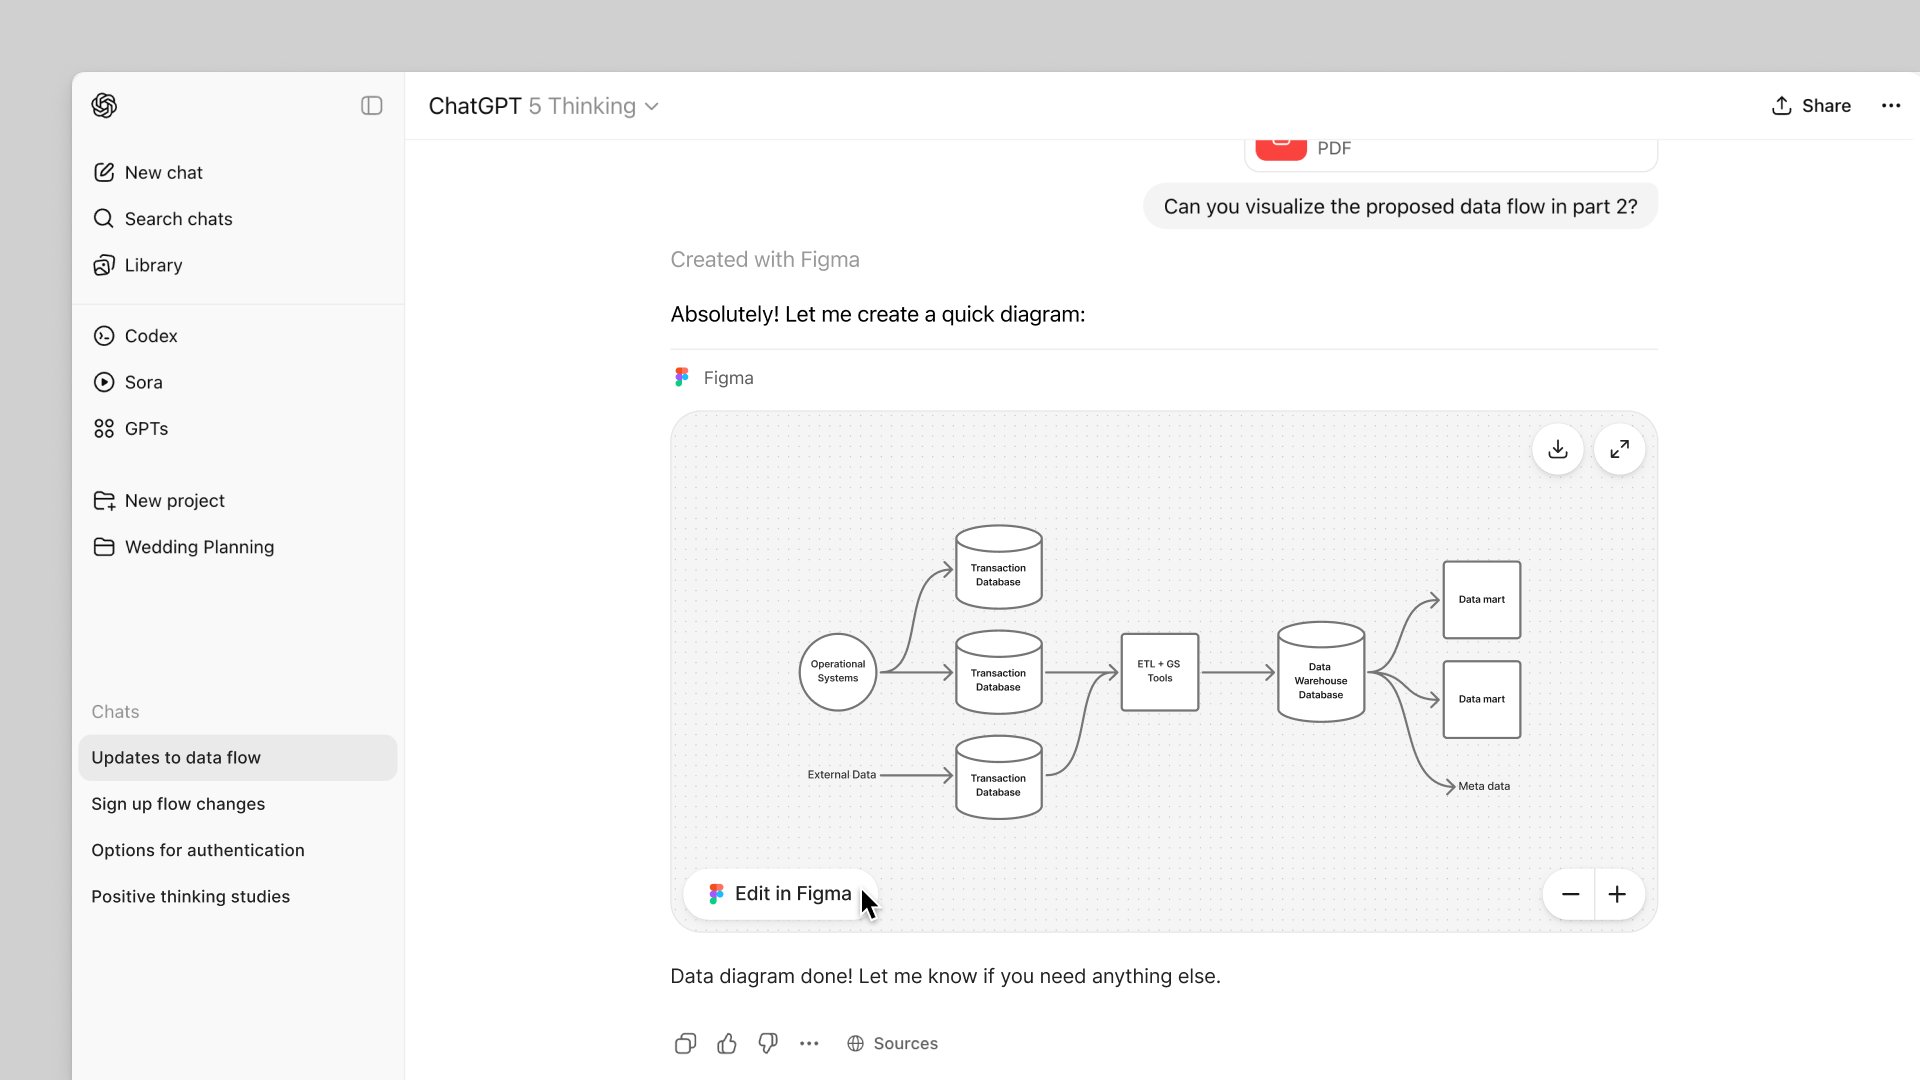The width and height of the screenshot is (1920, 1080).
Task: Zoom into the diagram with plus control
Action: pos(1618,894)
